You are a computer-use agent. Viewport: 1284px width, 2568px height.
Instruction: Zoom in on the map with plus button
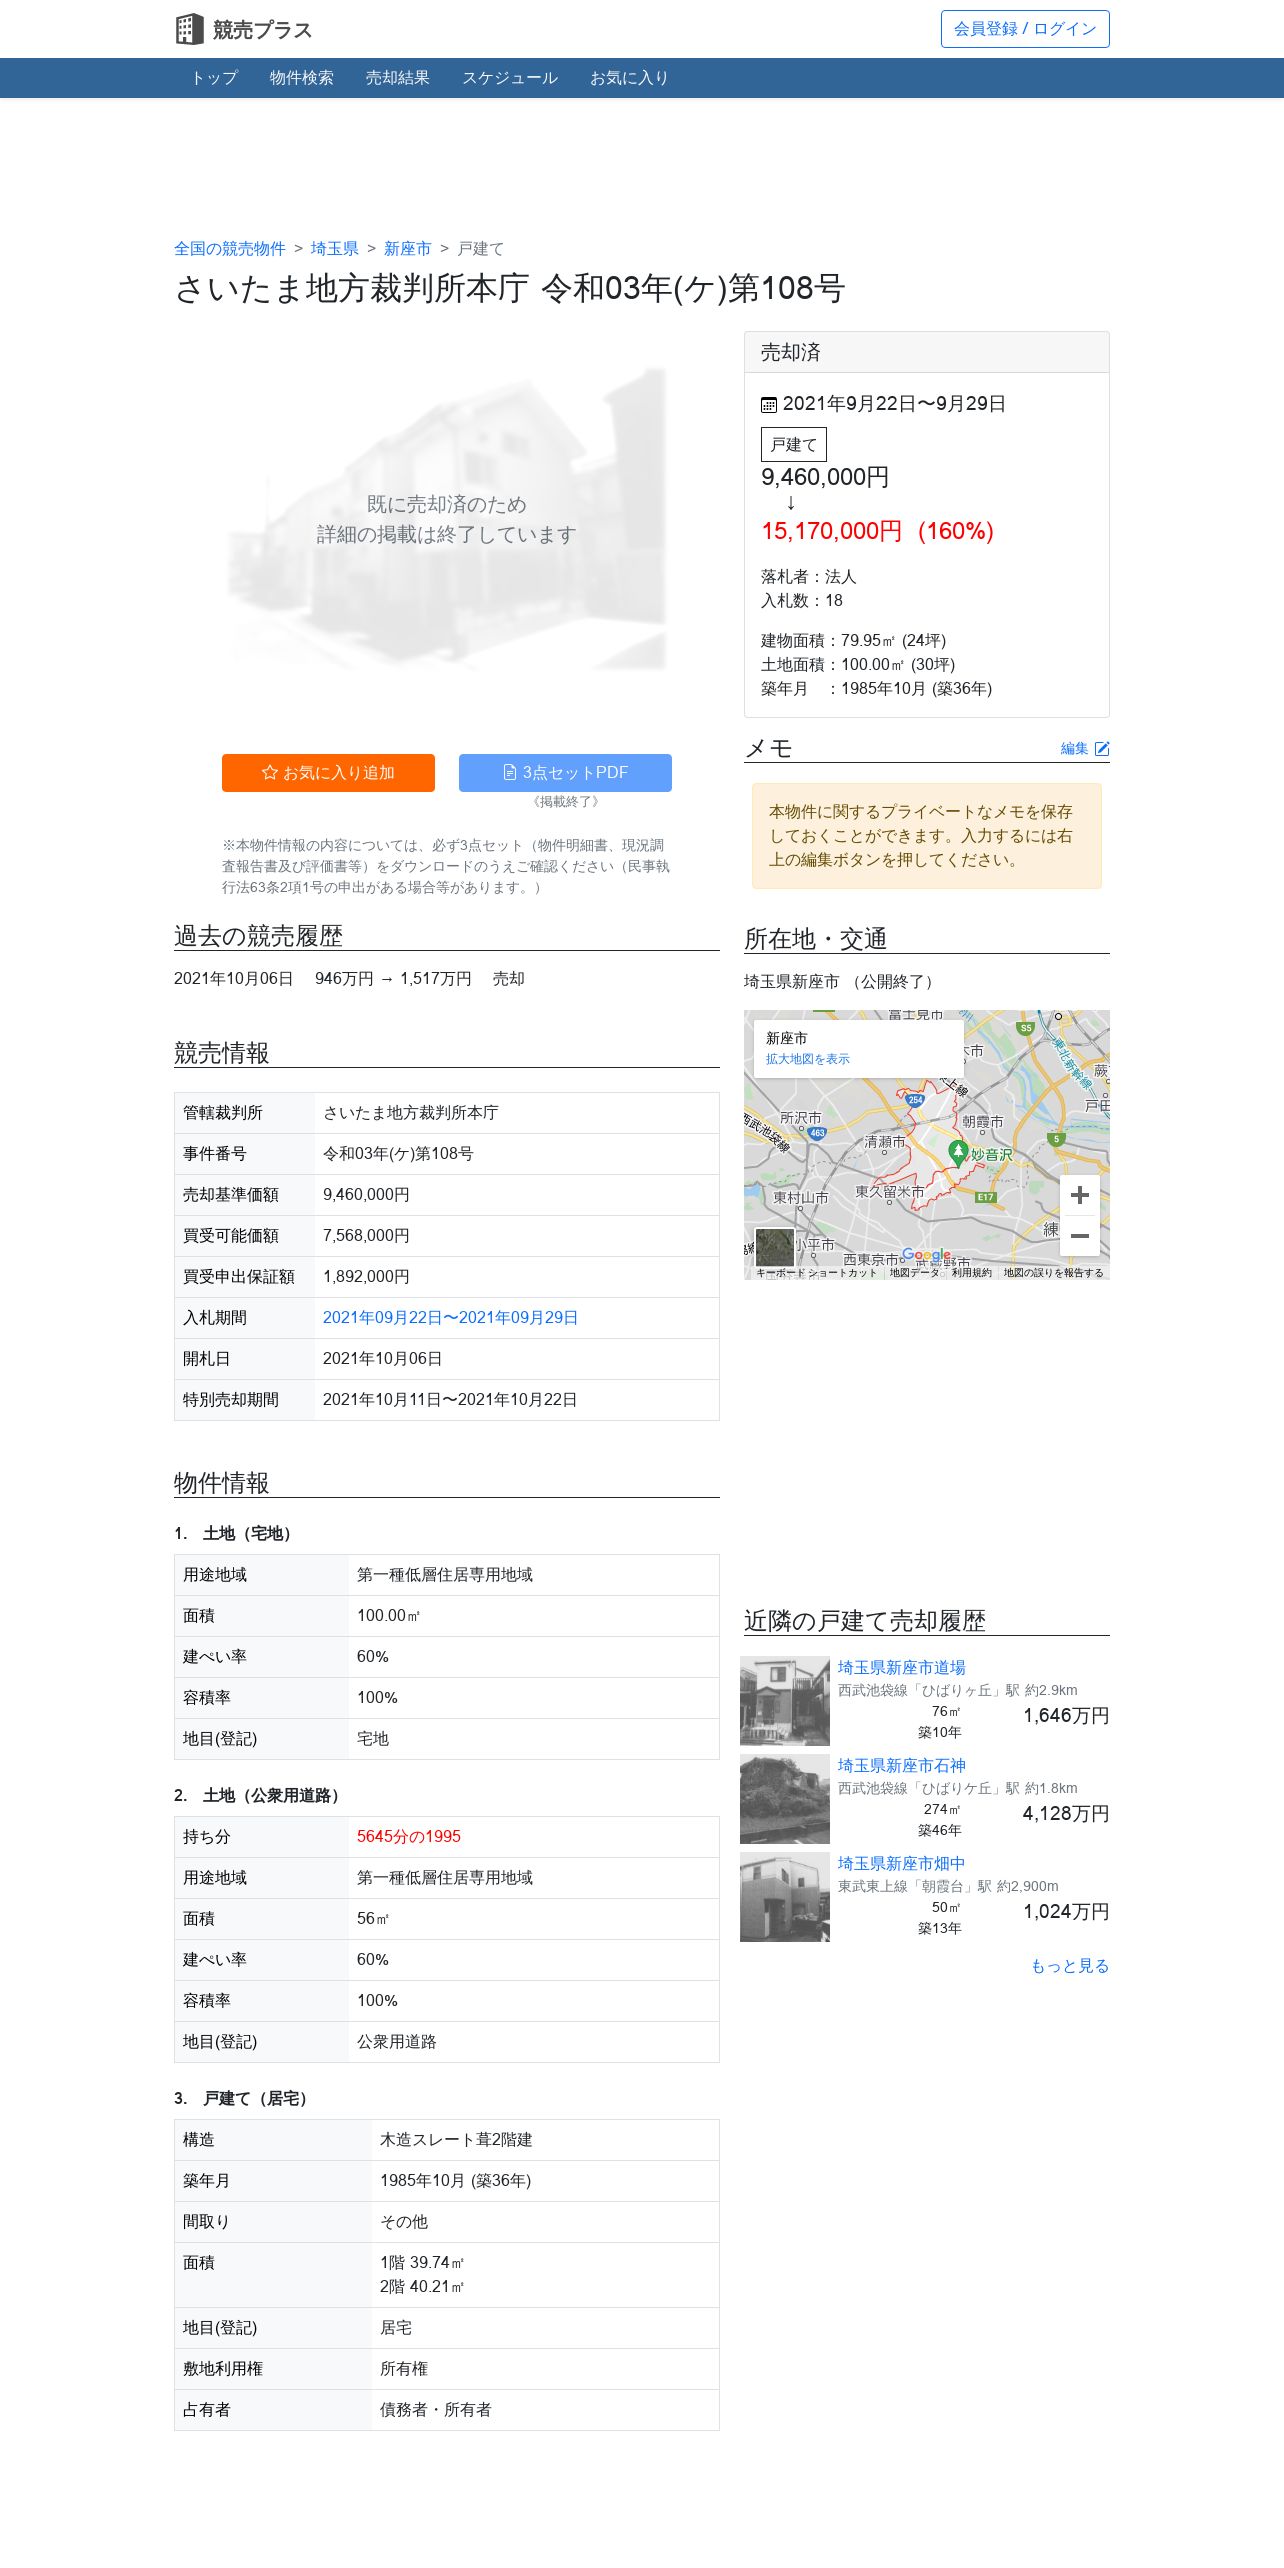(x=1080, y=1195)
